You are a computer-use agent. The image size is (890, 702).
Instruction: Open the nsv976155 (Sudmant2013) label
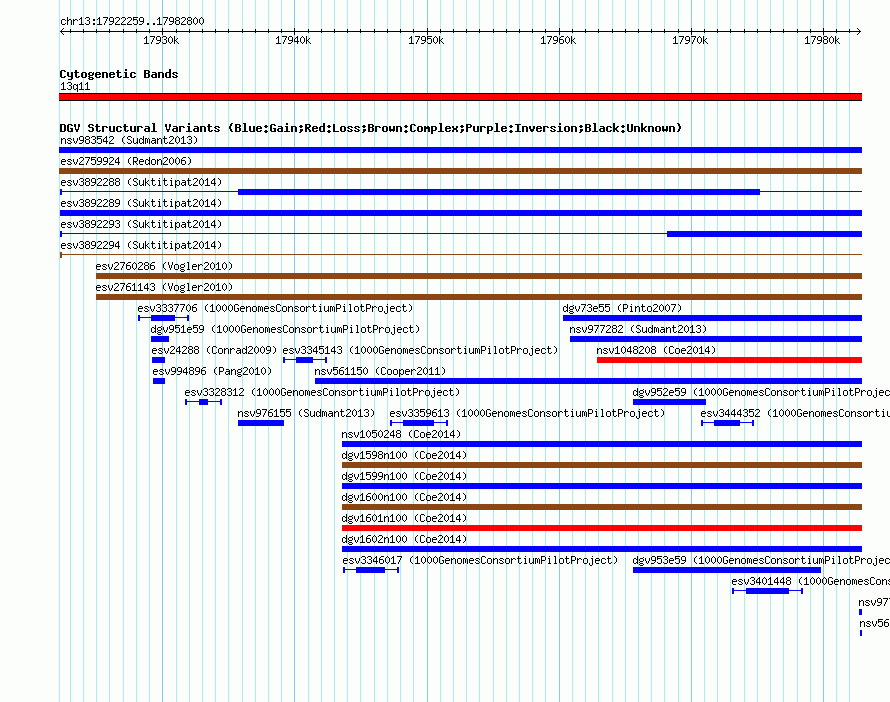(x=307, y=413)
